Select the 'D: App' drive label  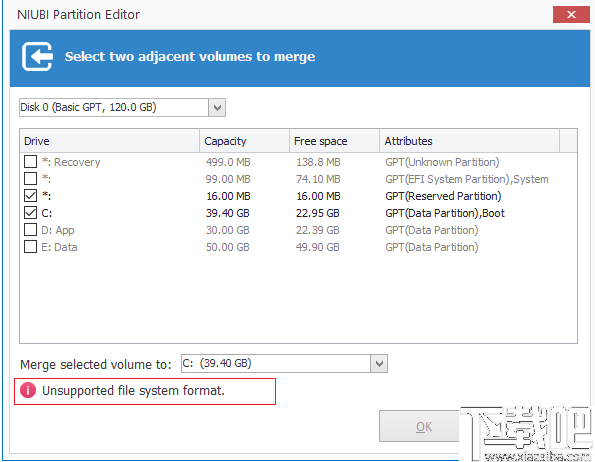coord(58,230)
